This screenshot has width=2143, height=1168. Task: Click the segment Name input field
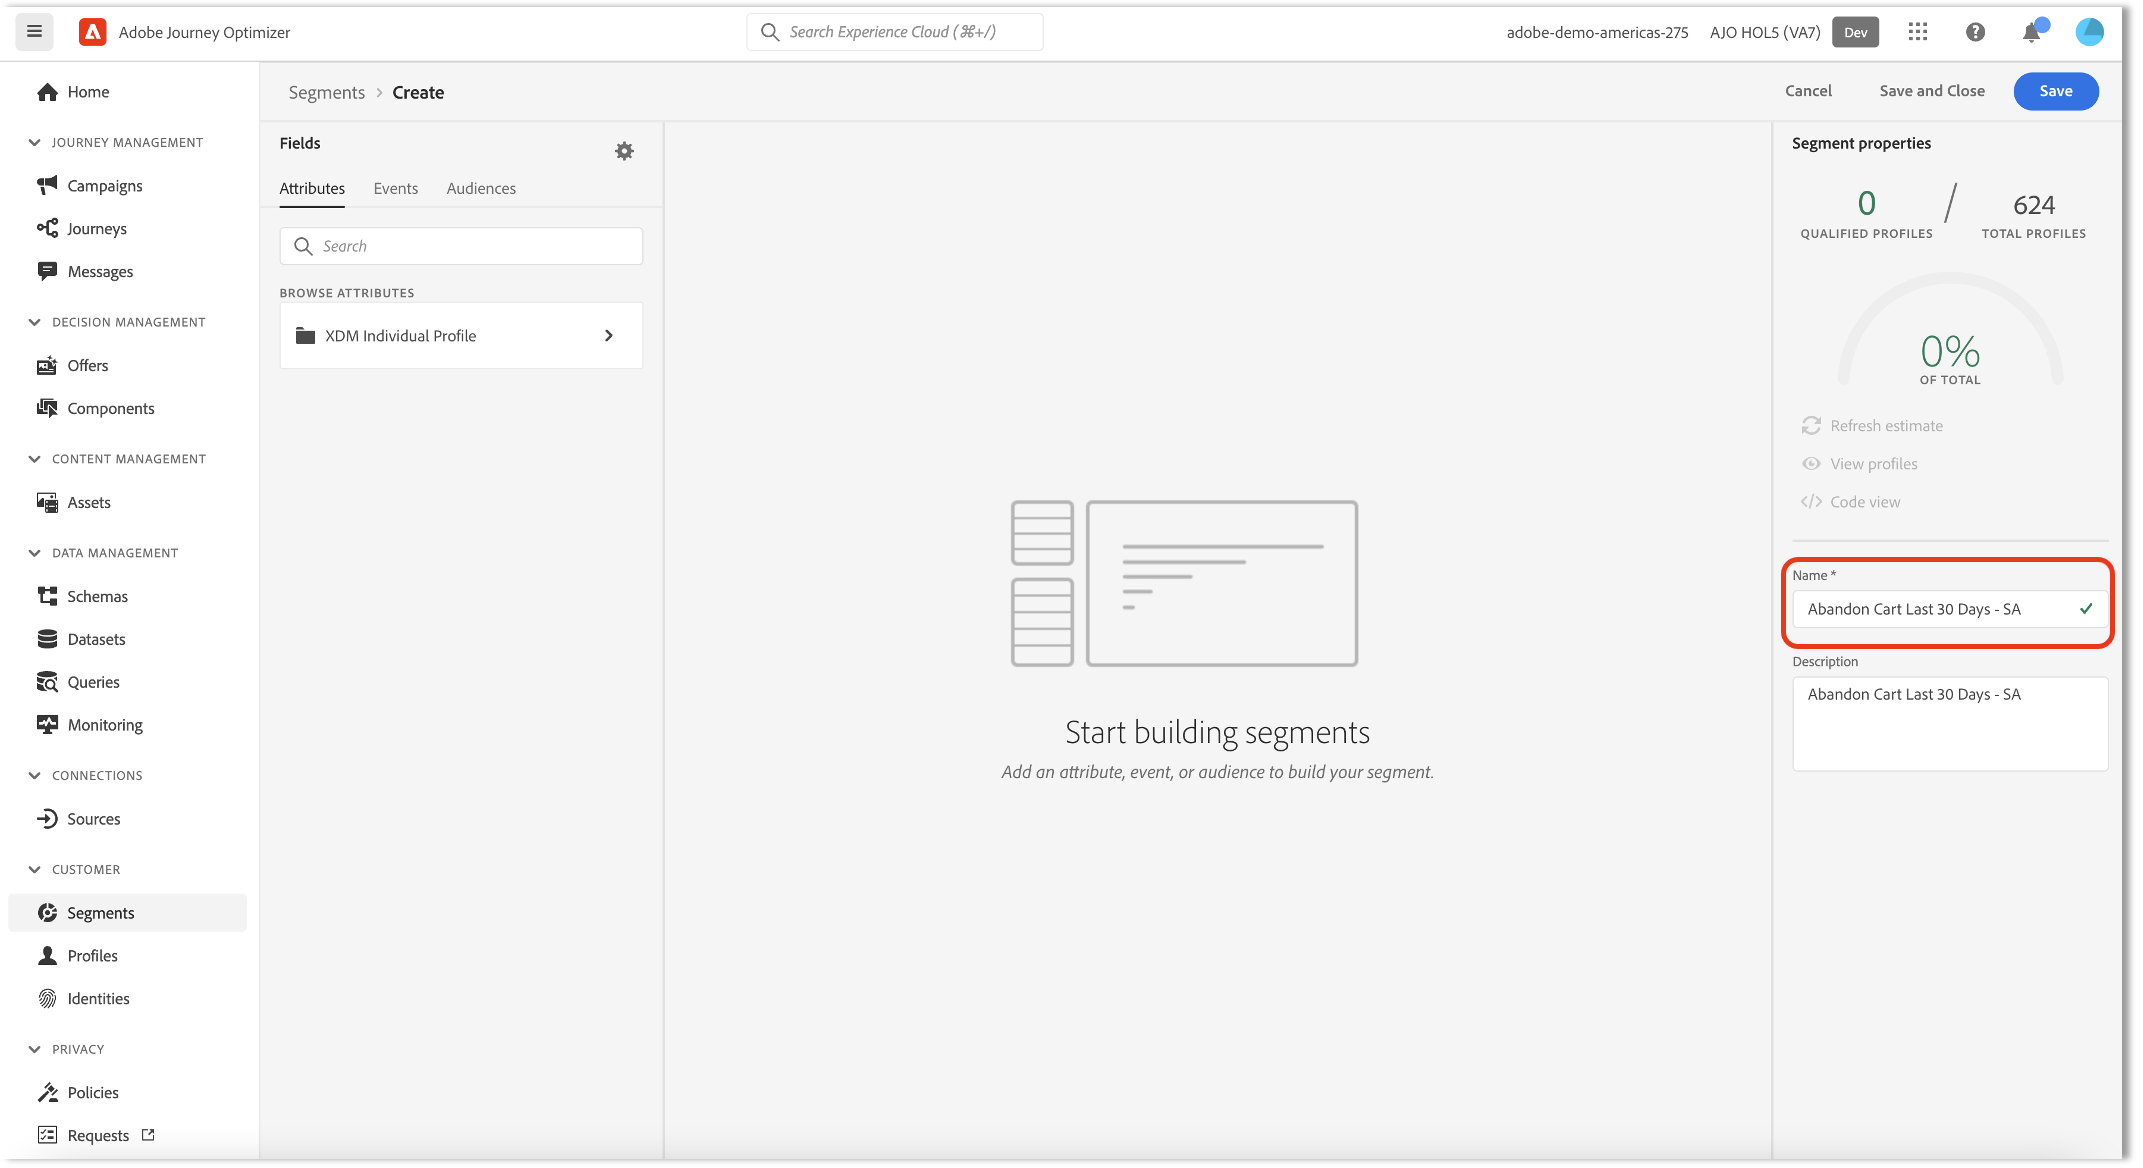1950,609
